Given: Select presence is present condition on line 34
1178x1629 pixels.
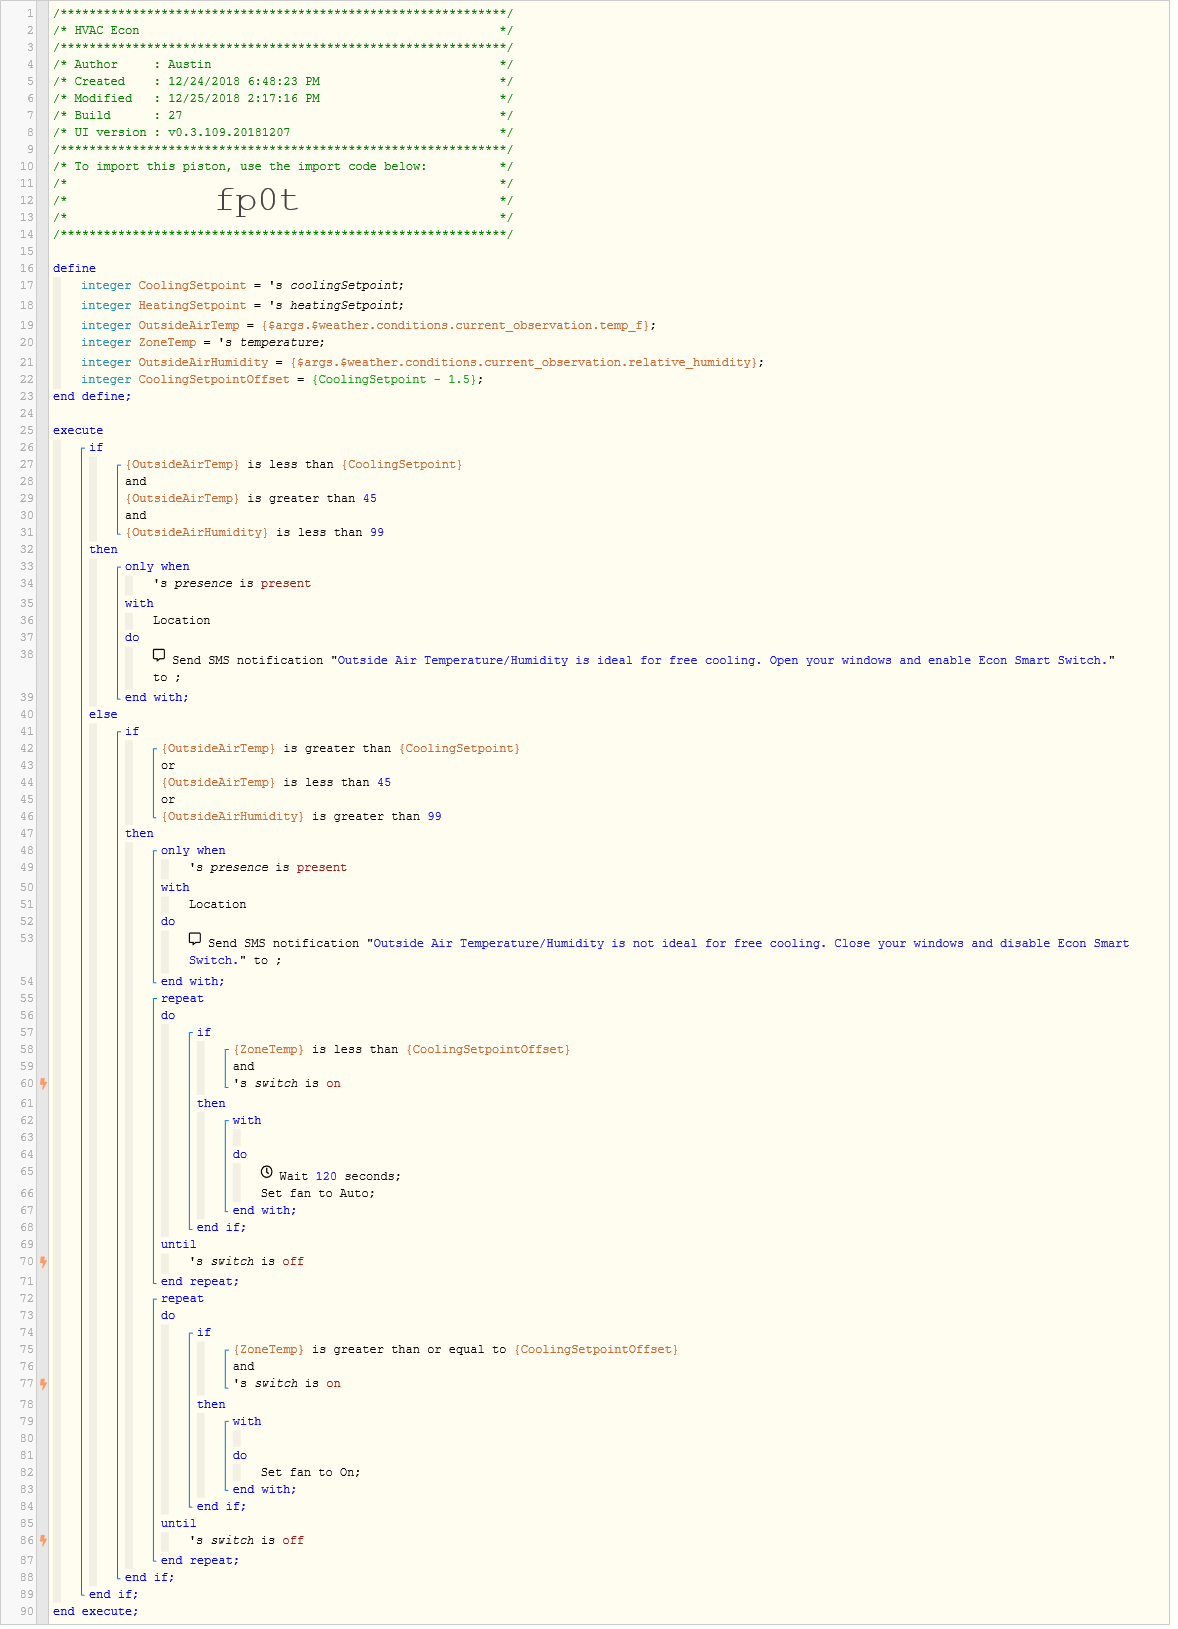Looking at the screenshot, I should point(232,583).
